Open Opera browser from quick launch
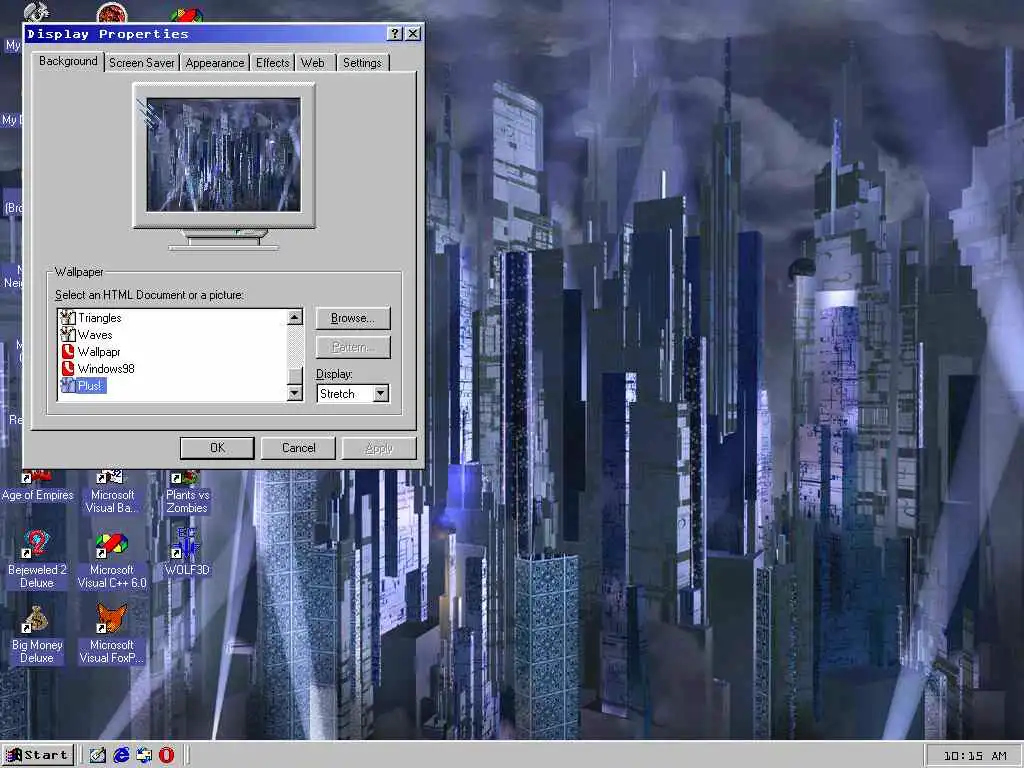 (167, 756)
